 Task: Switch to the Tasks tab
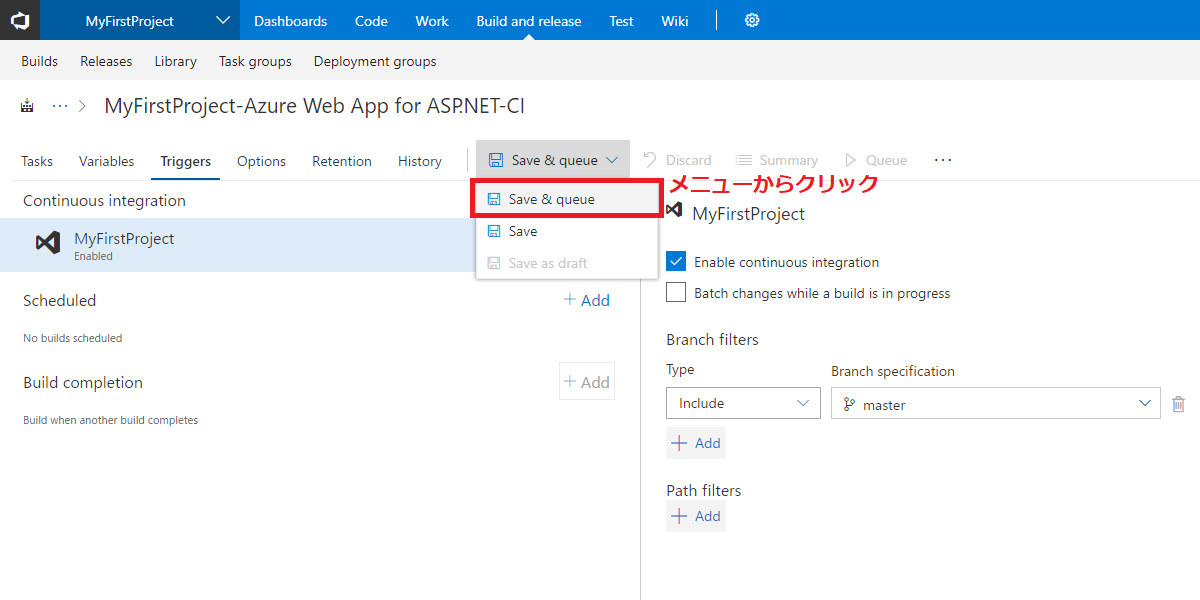coord(37,161)
